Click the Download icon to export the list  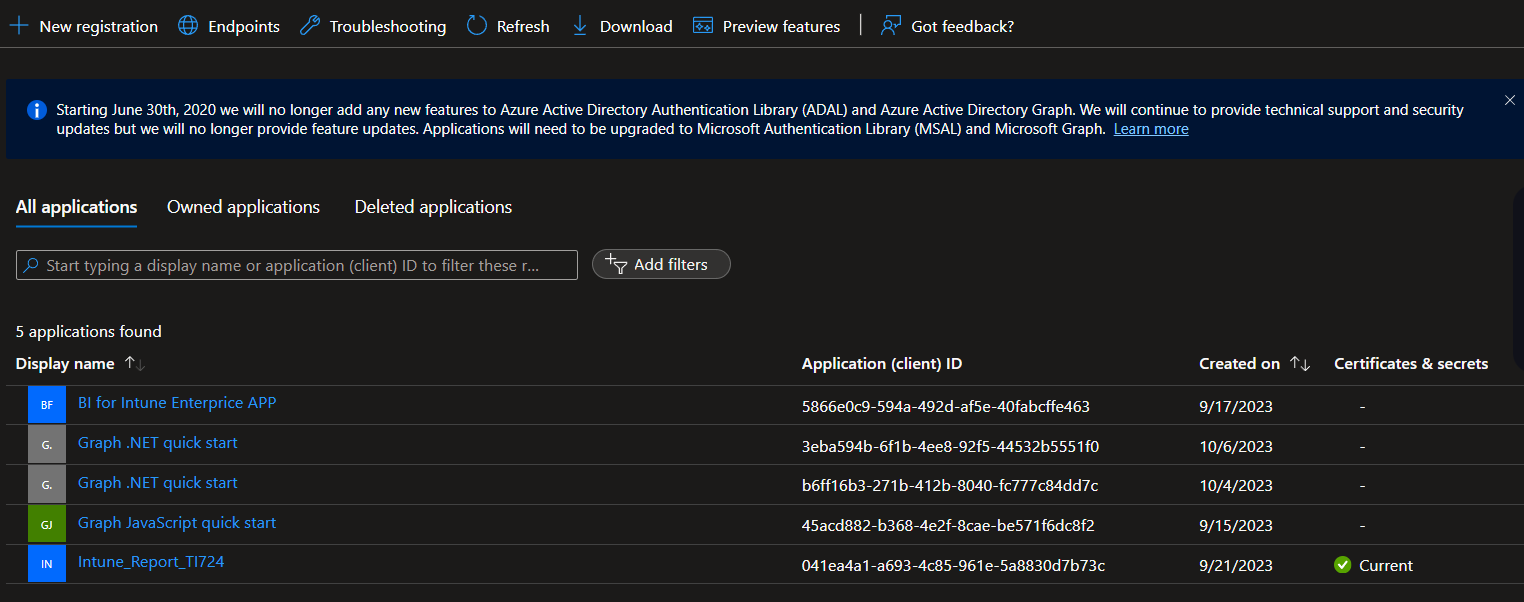point(580,25)
